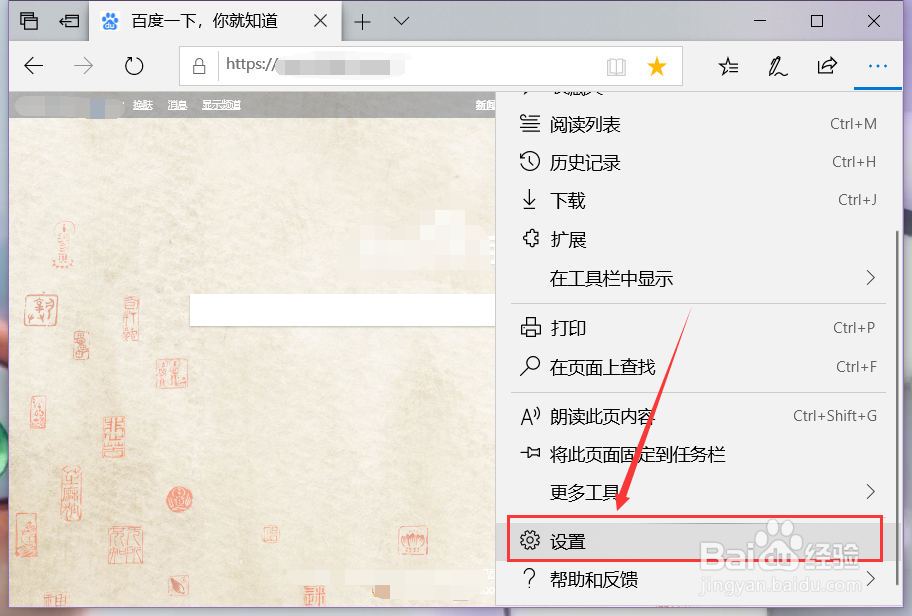Screen dimensions: 912x616
Task: Click the 消息 link on page
Action: click(177, 105)
